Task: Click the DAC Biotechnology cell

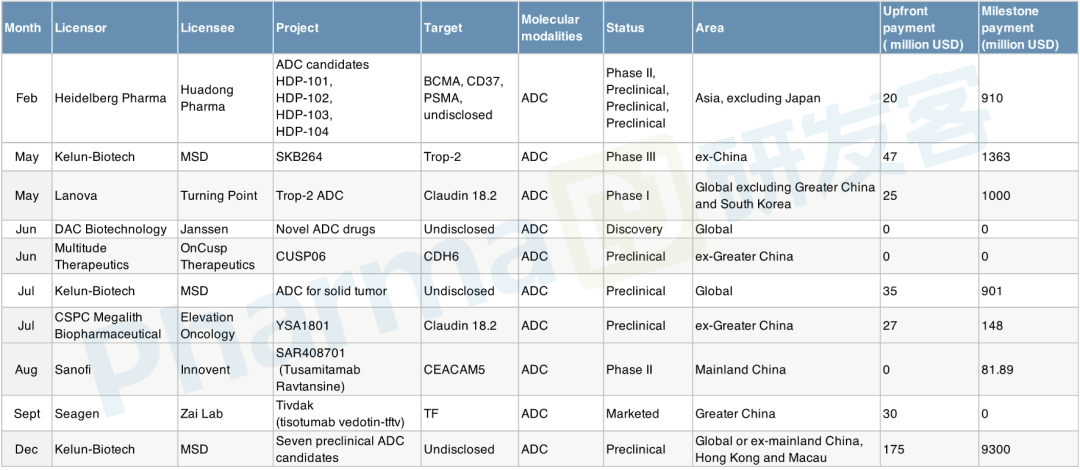Action: coord(111,229)
